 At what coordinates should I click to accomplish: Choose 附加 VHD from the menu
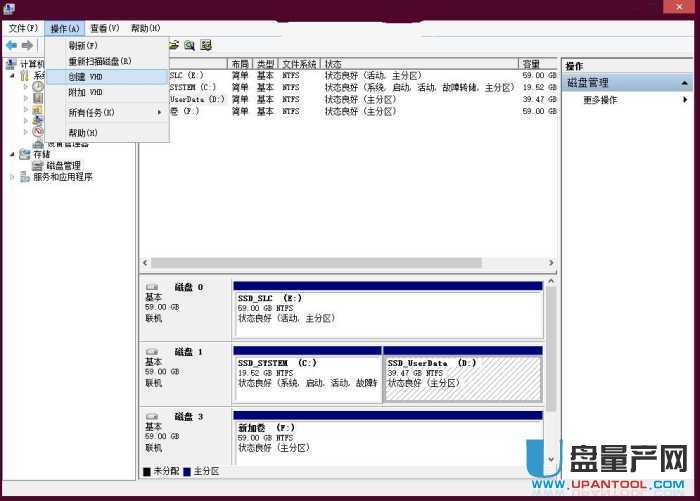pos(85,92)
